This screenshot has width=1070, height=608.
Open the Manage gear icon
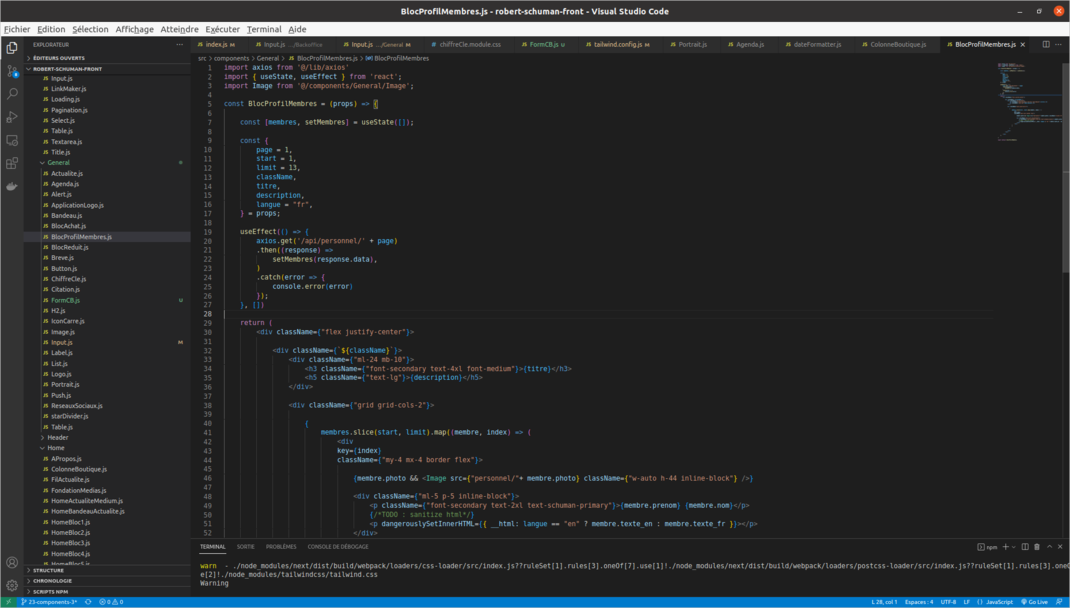pos(12,585)
